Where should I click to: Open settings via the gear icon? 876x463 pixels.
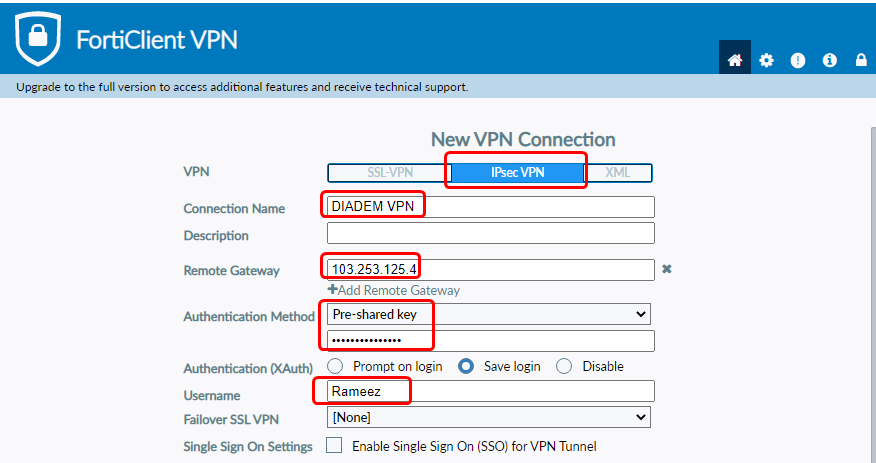coord(766,60)
